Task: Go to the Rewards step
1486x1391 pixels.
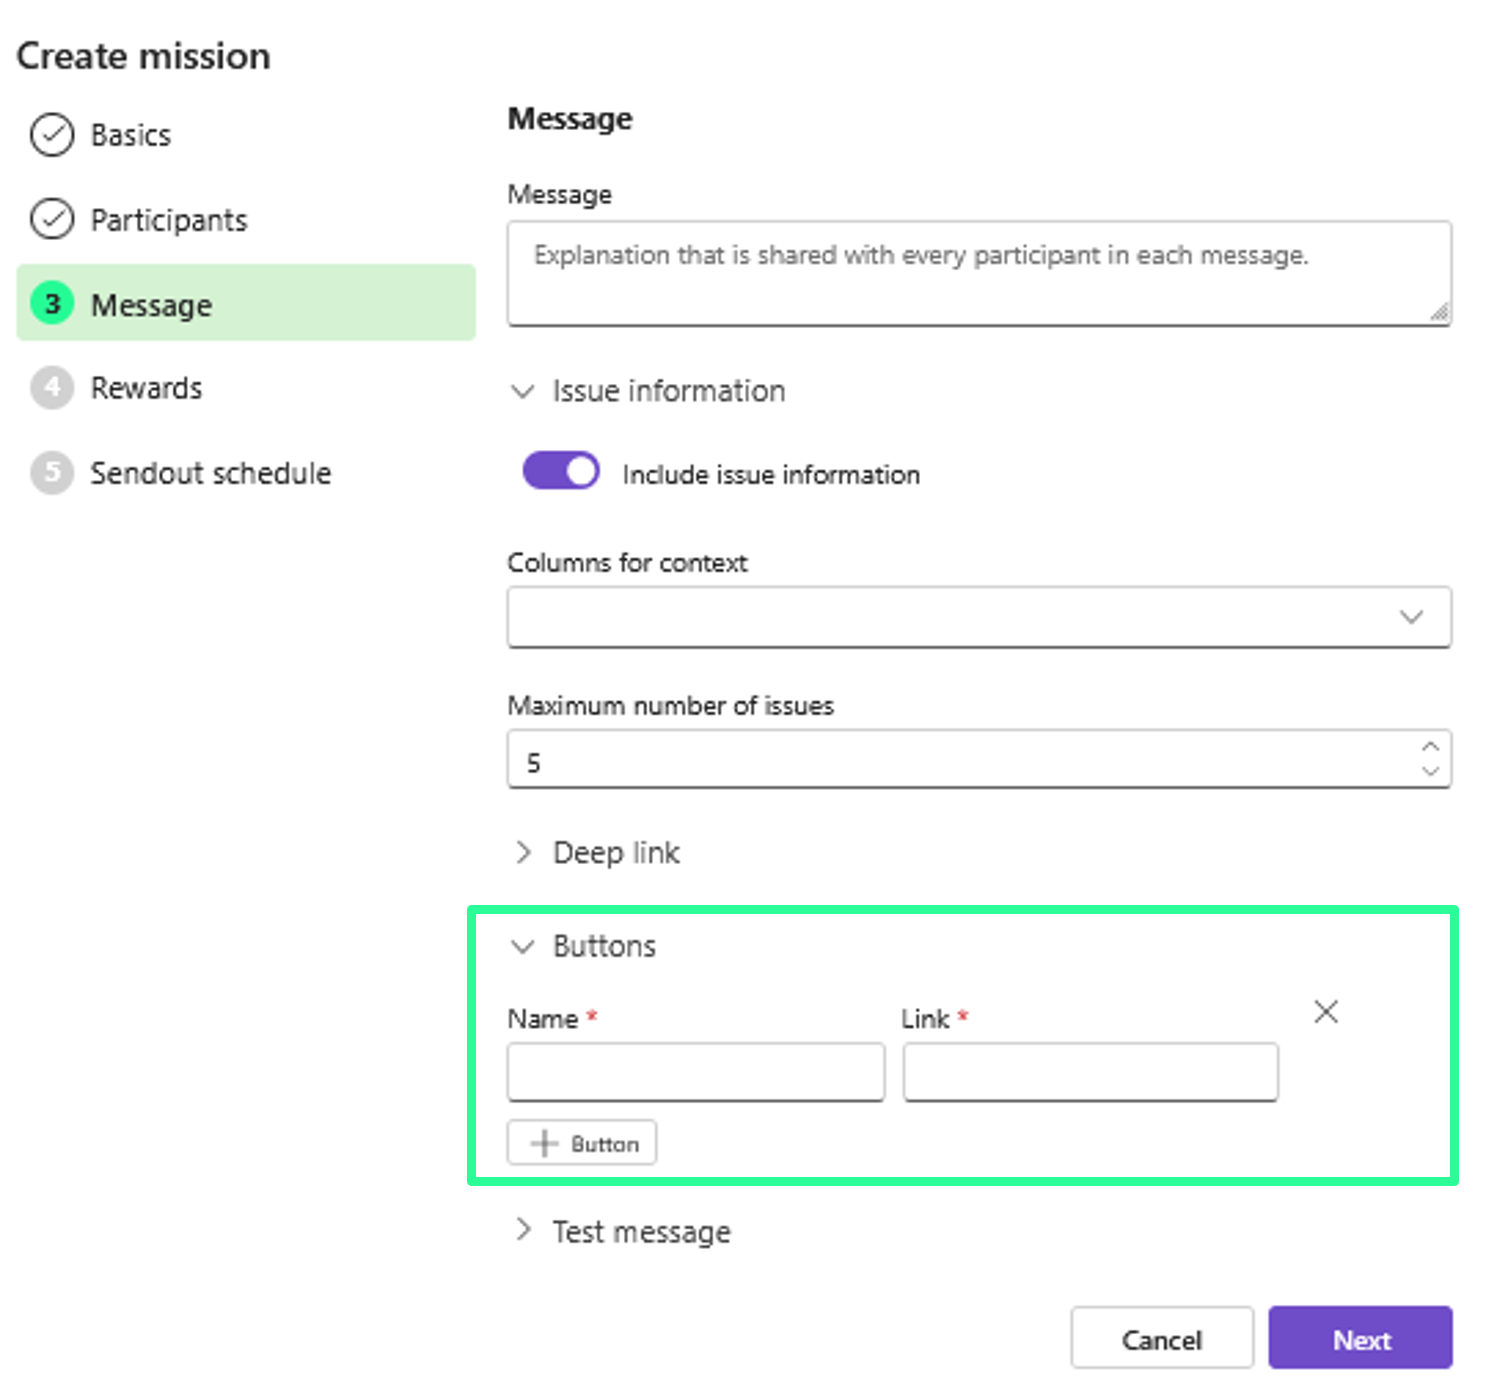Action: click(146, 388)
